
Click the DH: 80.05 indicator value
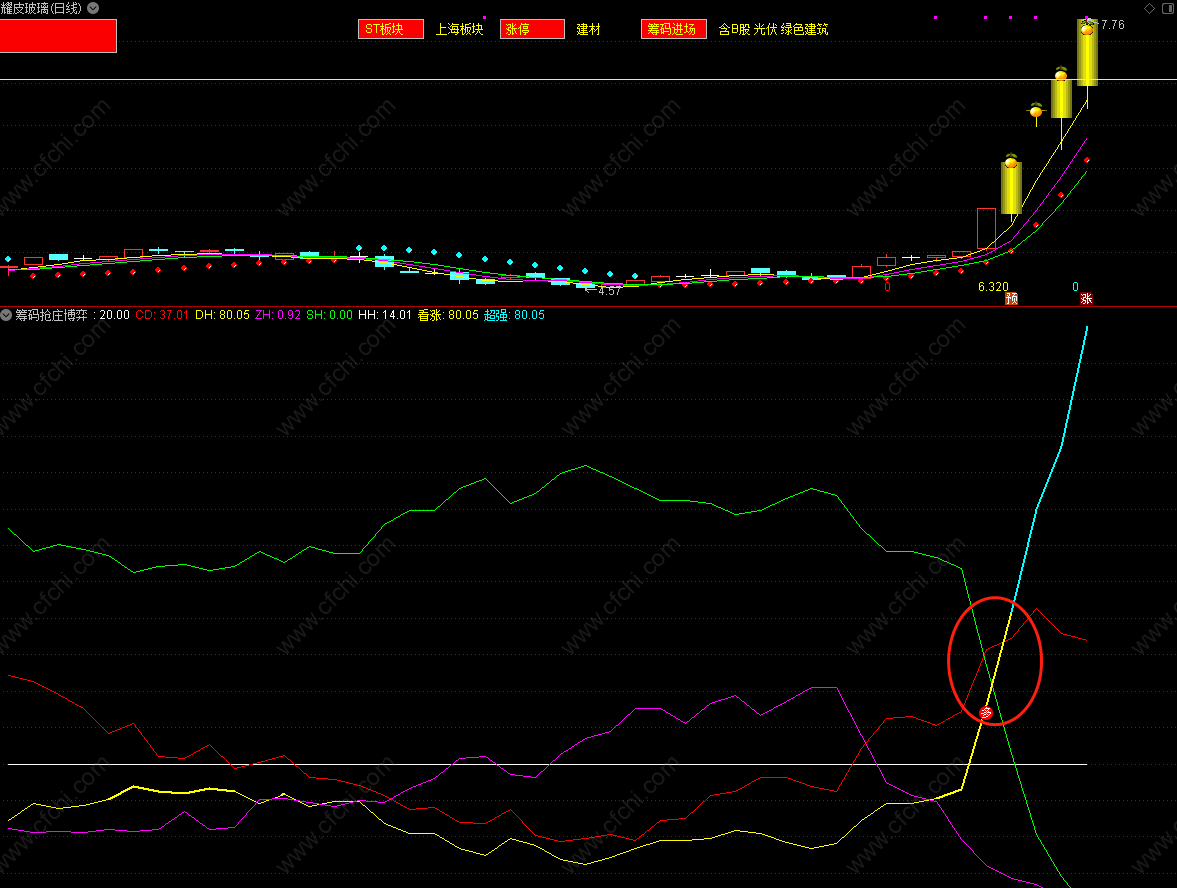pos(222,315)
